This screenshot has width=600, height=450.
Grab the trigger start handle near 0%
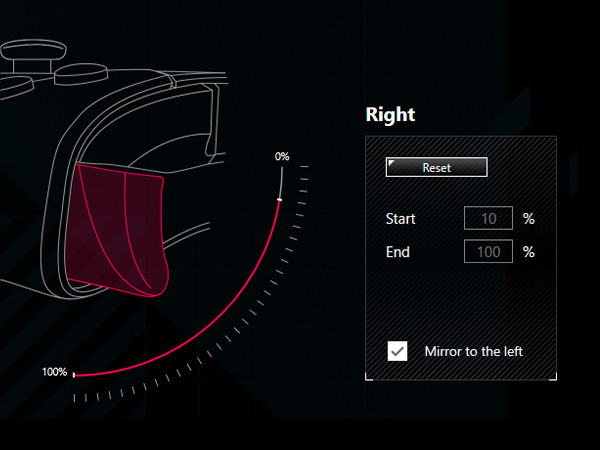click(280, 200)
